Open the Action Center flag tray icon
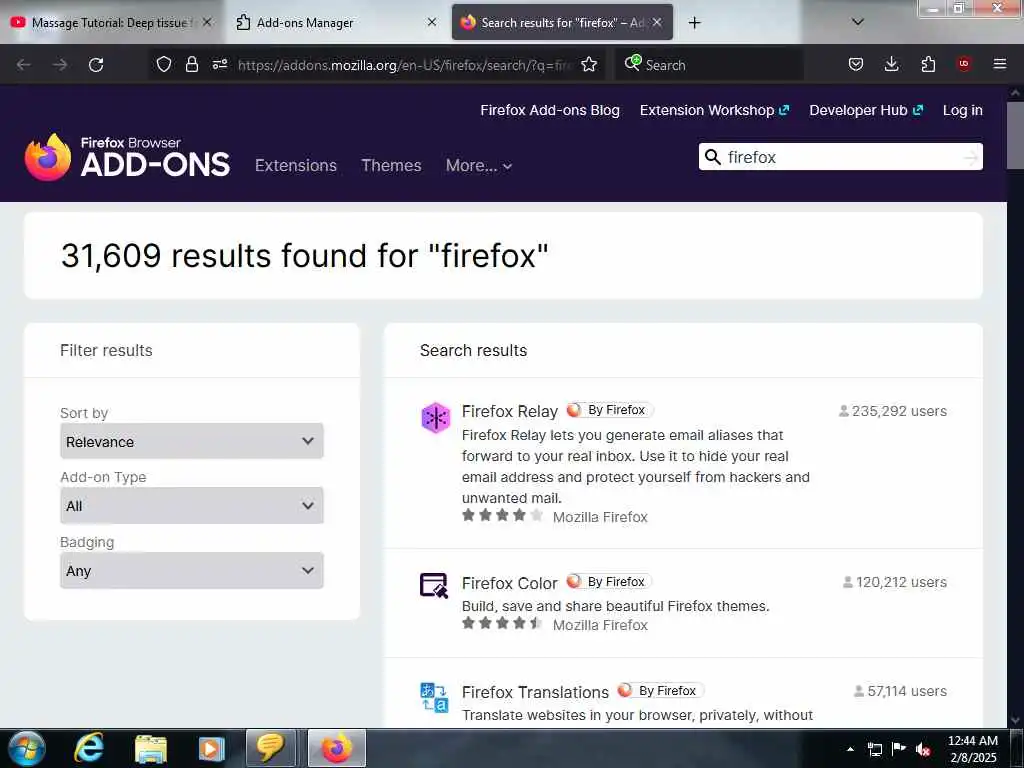The height and width of the screenshot is (768, 1024). pyautogui.click(x=899, y=749)
